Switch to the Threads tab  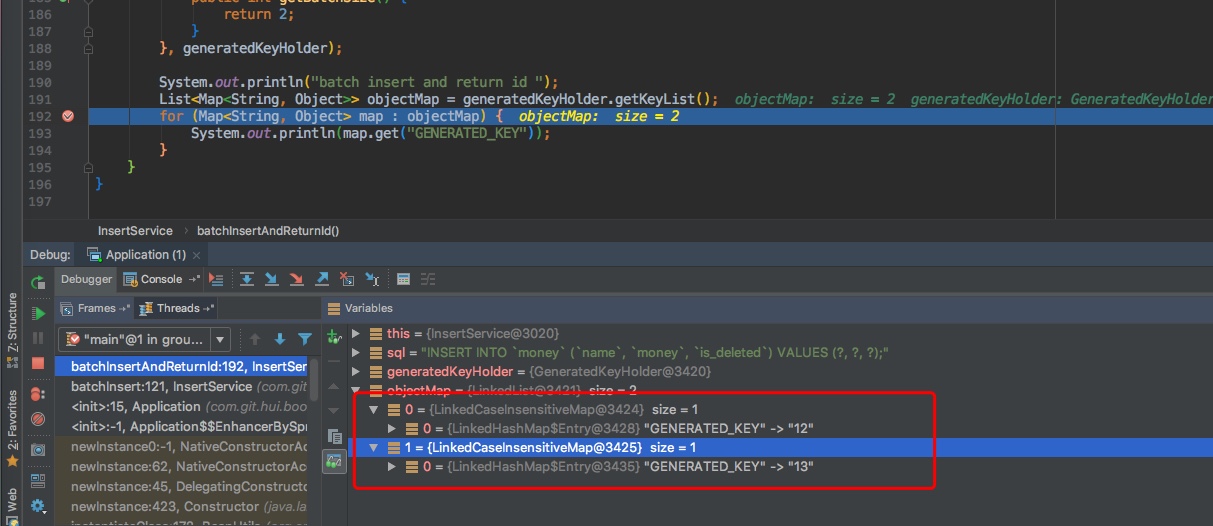177,308
